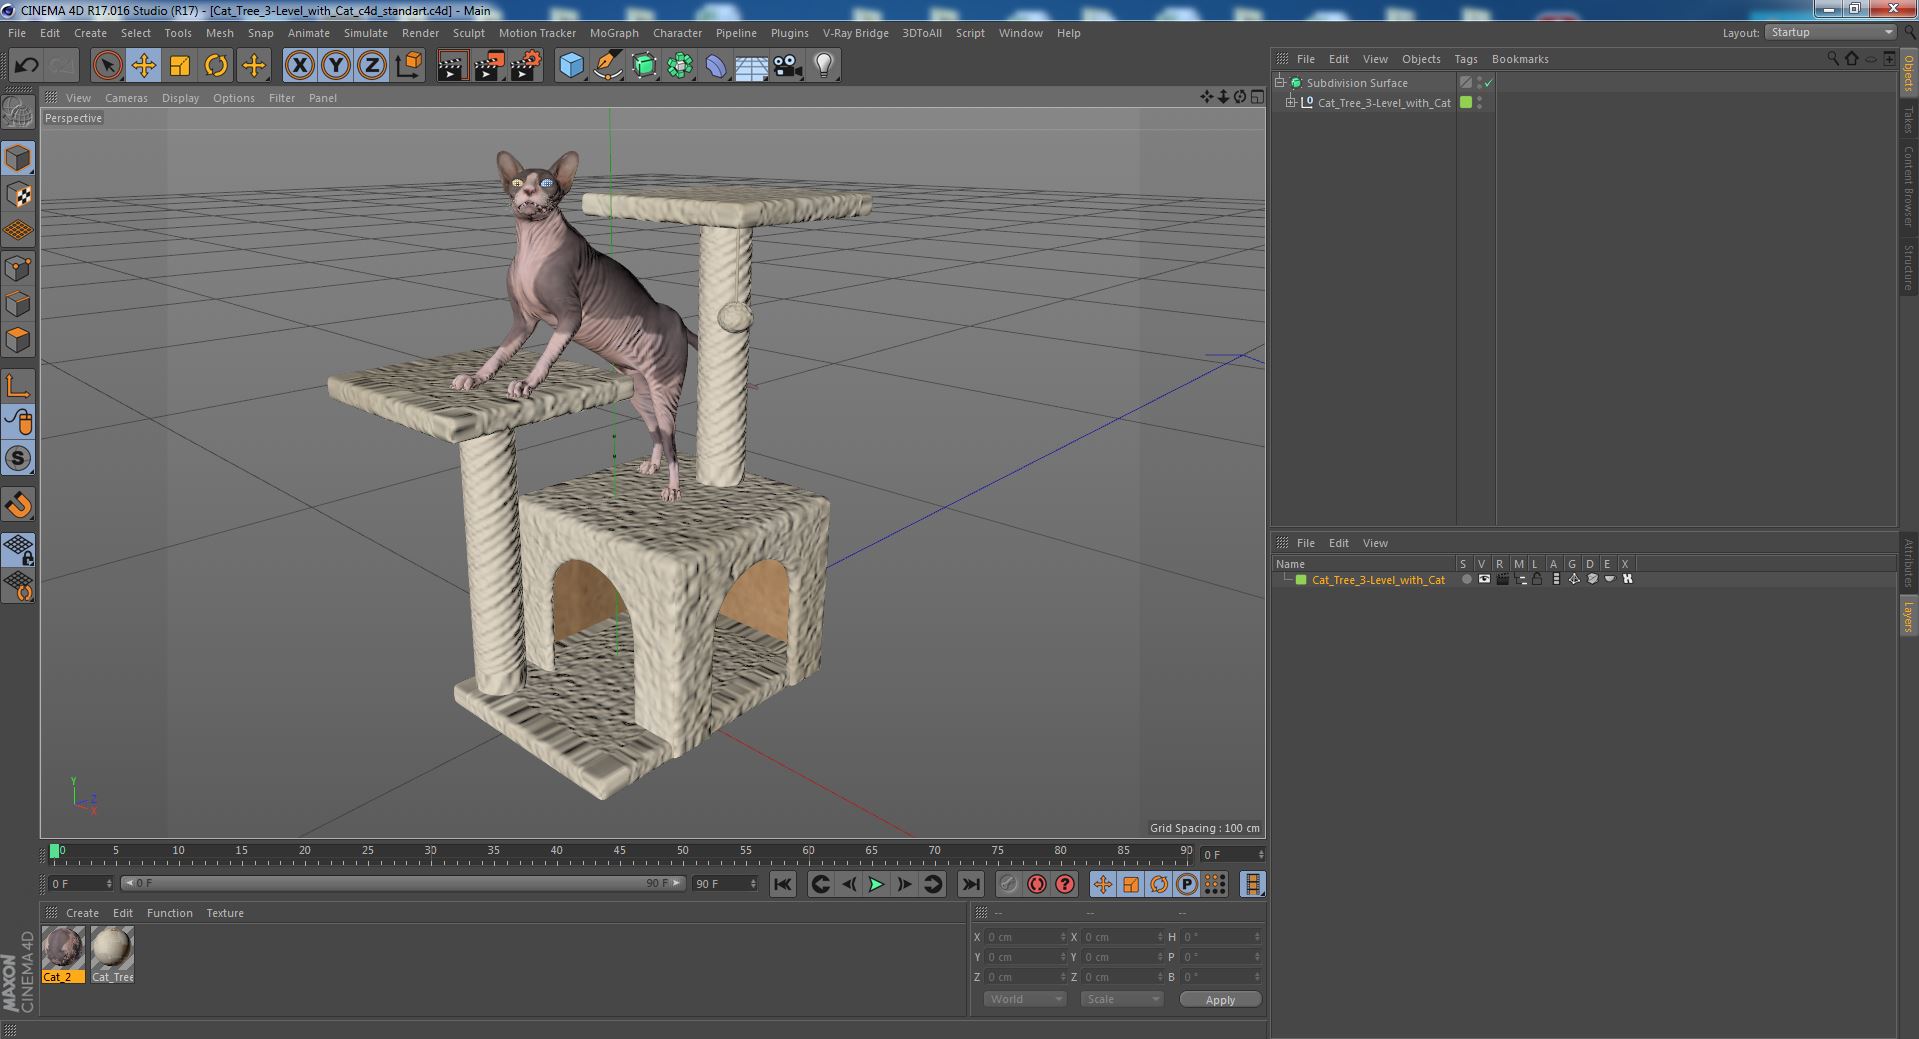Select the Live Selection tool
The width and height of the screenshot is (1919, 1039).
point(107,66)
